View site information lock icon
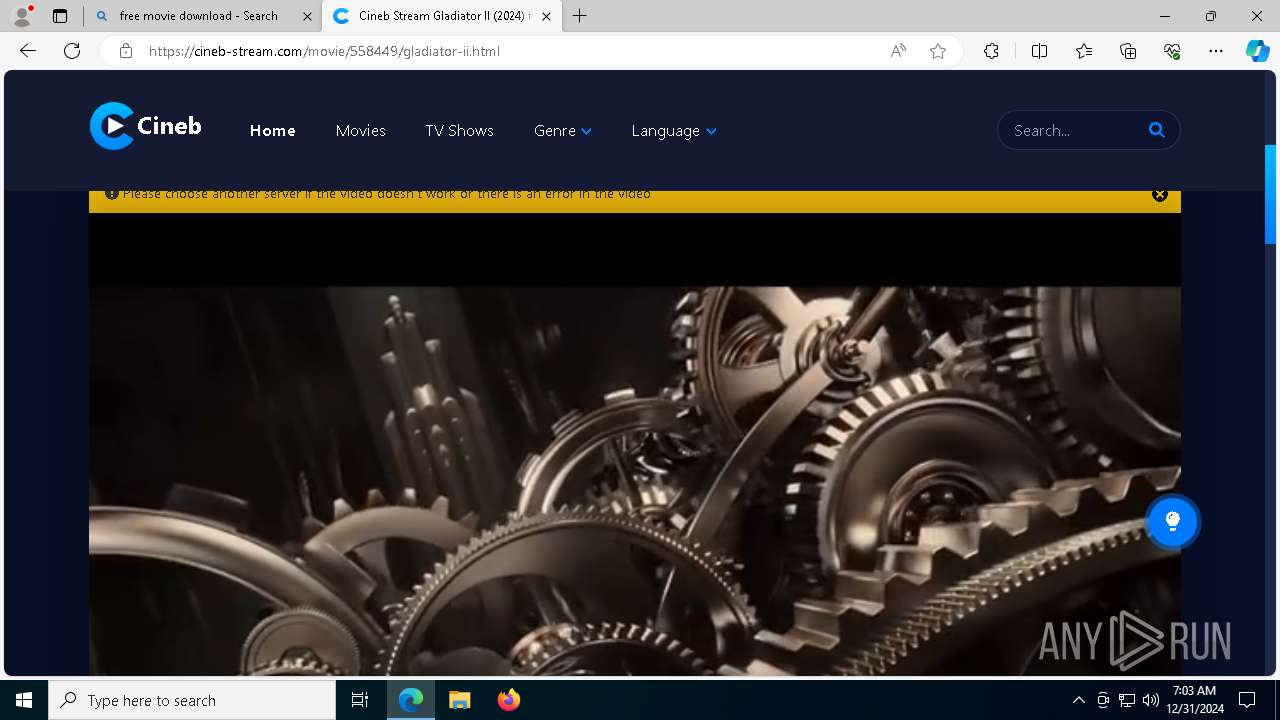The image size is (1280, 720). point(126,51)
